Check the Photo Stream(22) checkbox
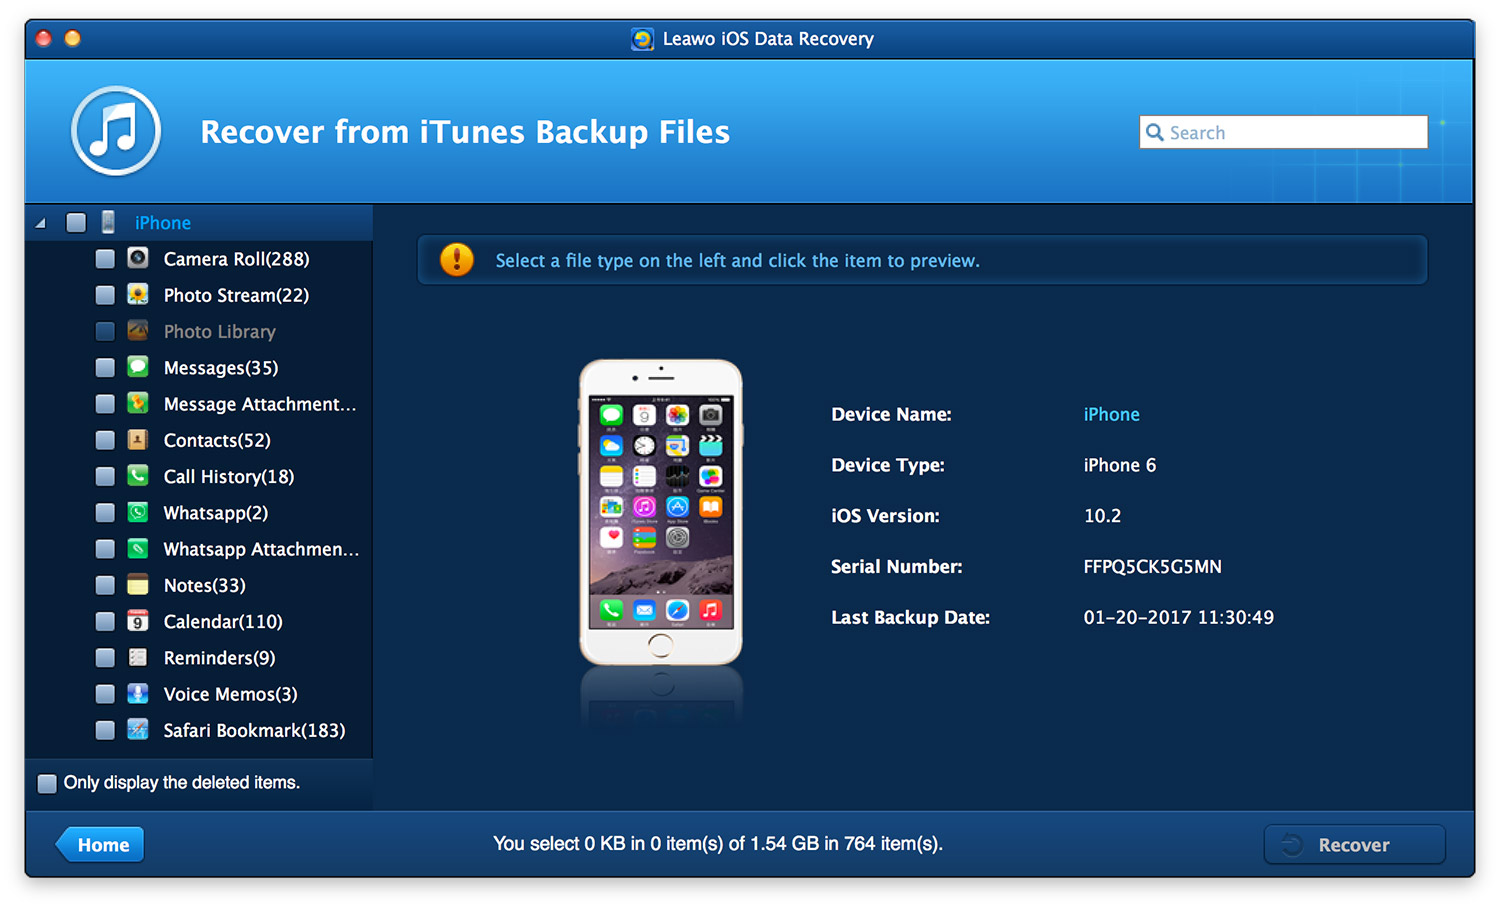 105,295
